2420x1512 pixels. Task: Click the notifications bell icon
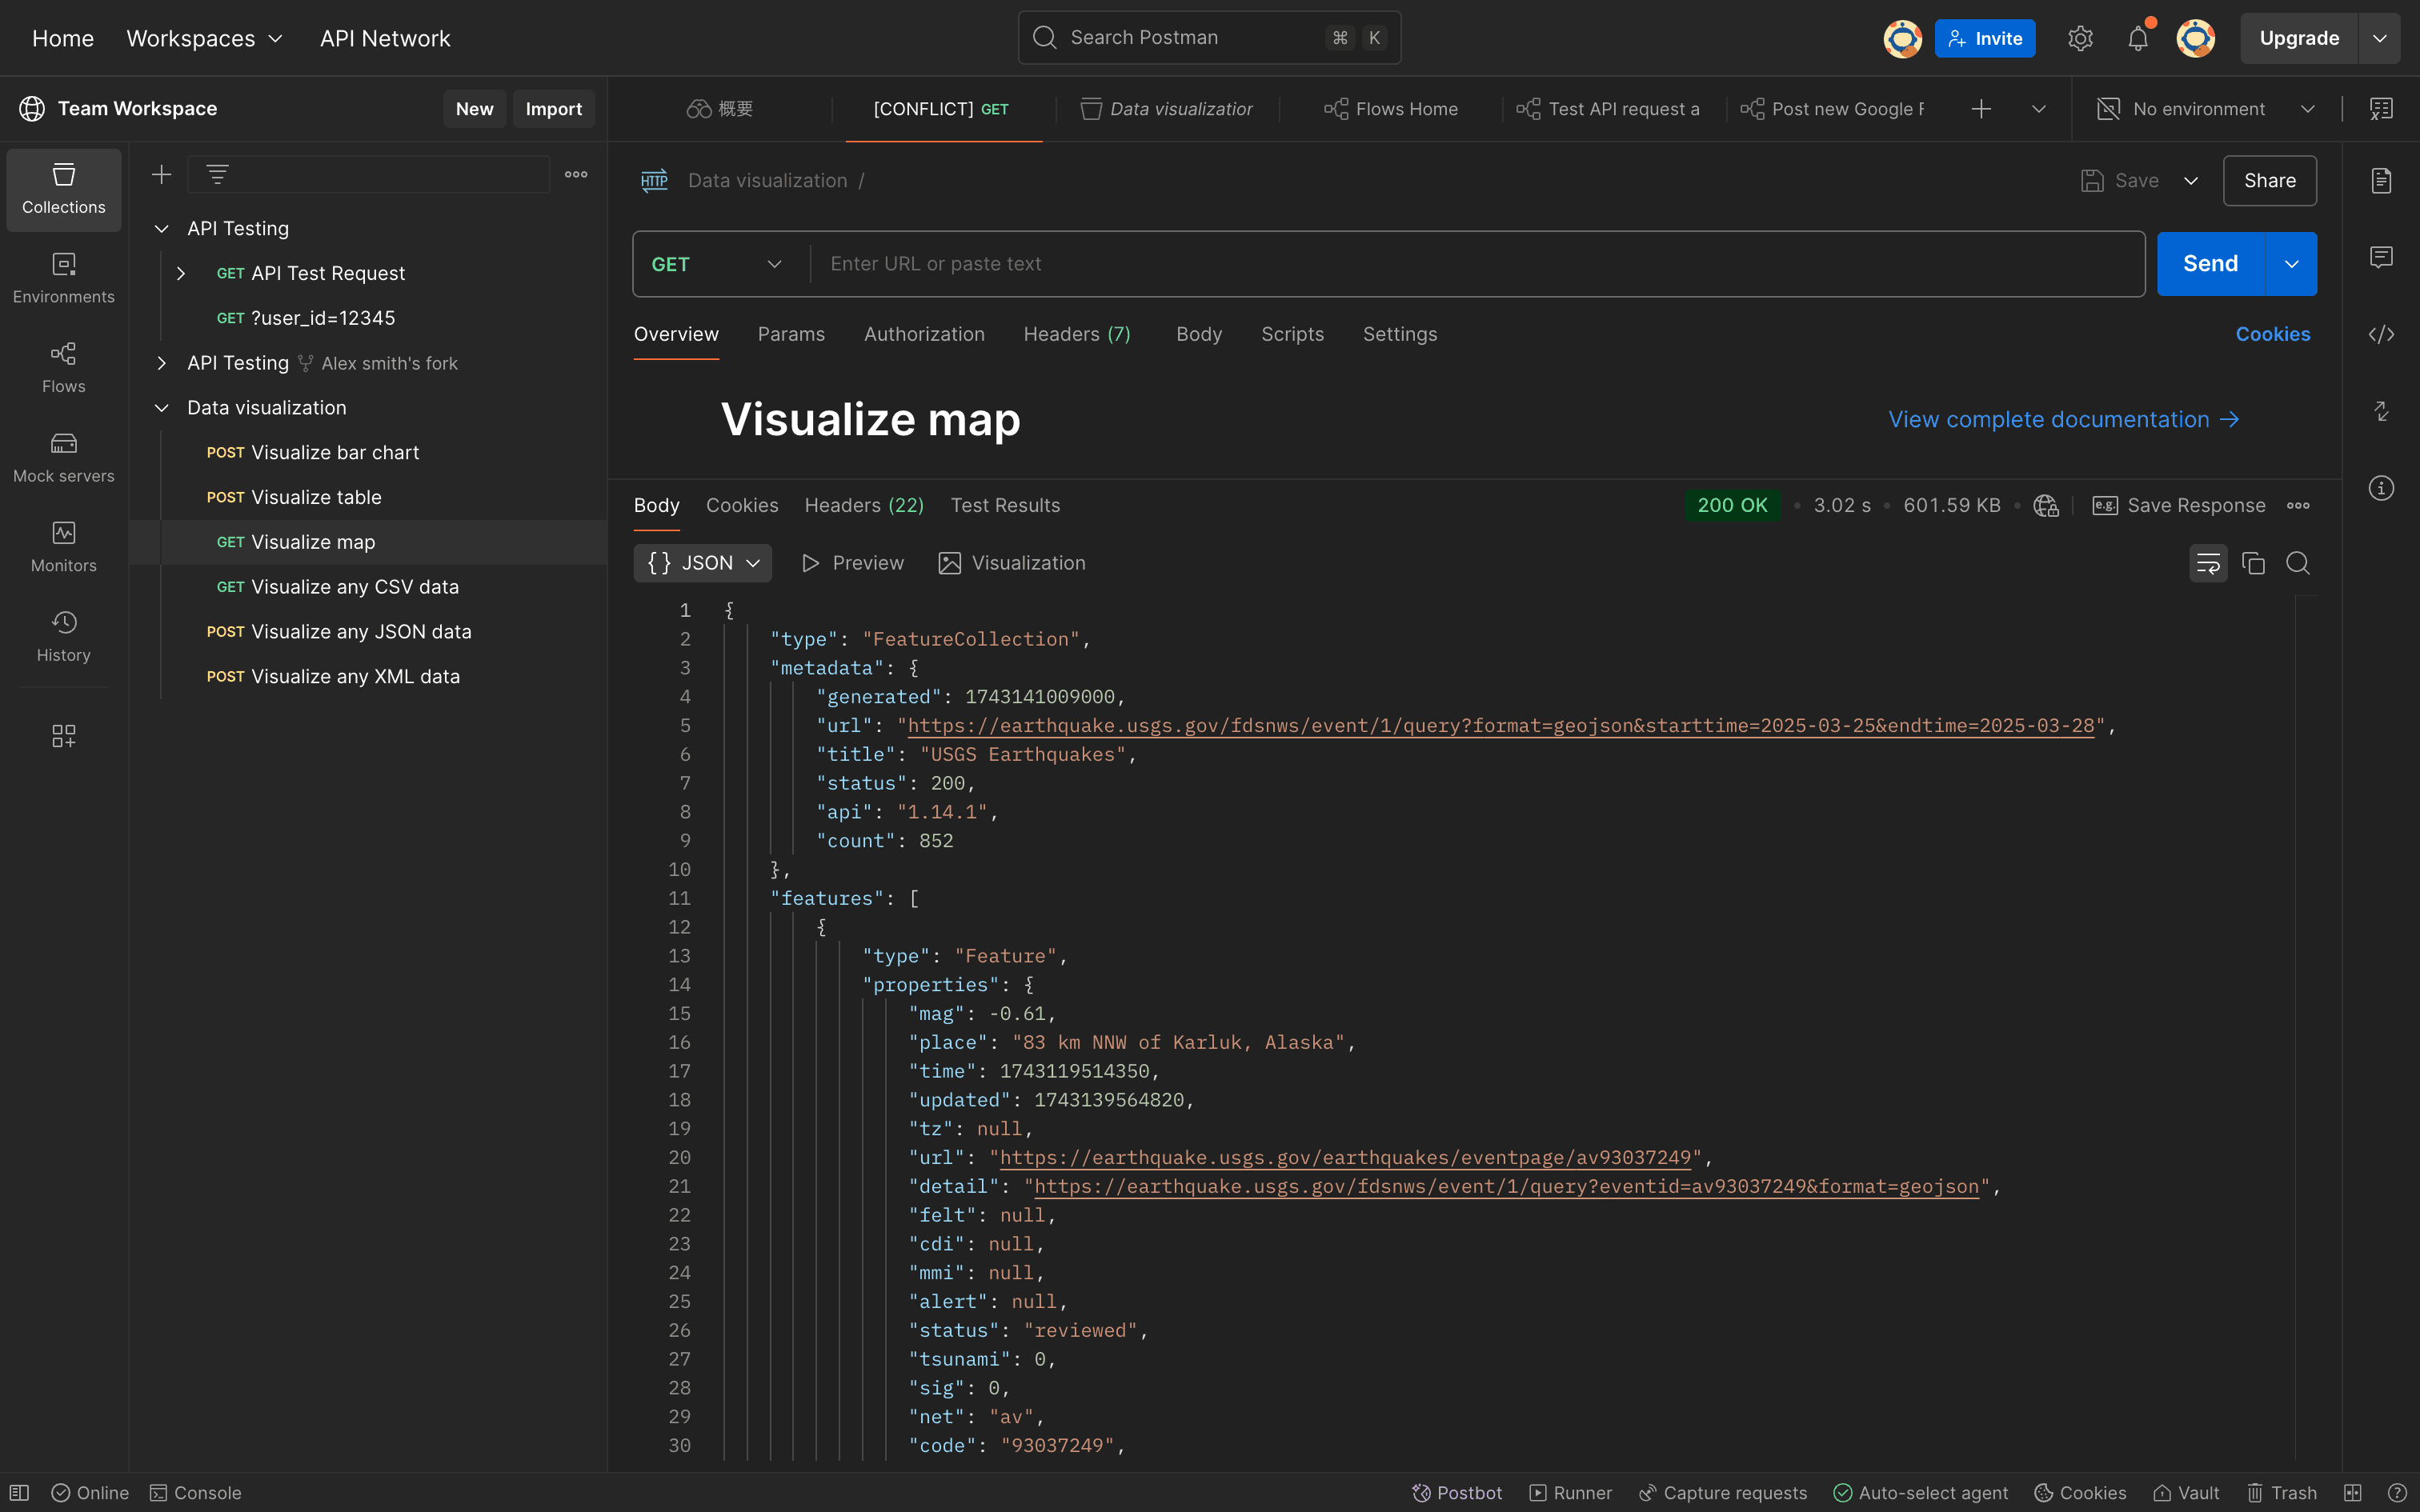point(2137,39)
